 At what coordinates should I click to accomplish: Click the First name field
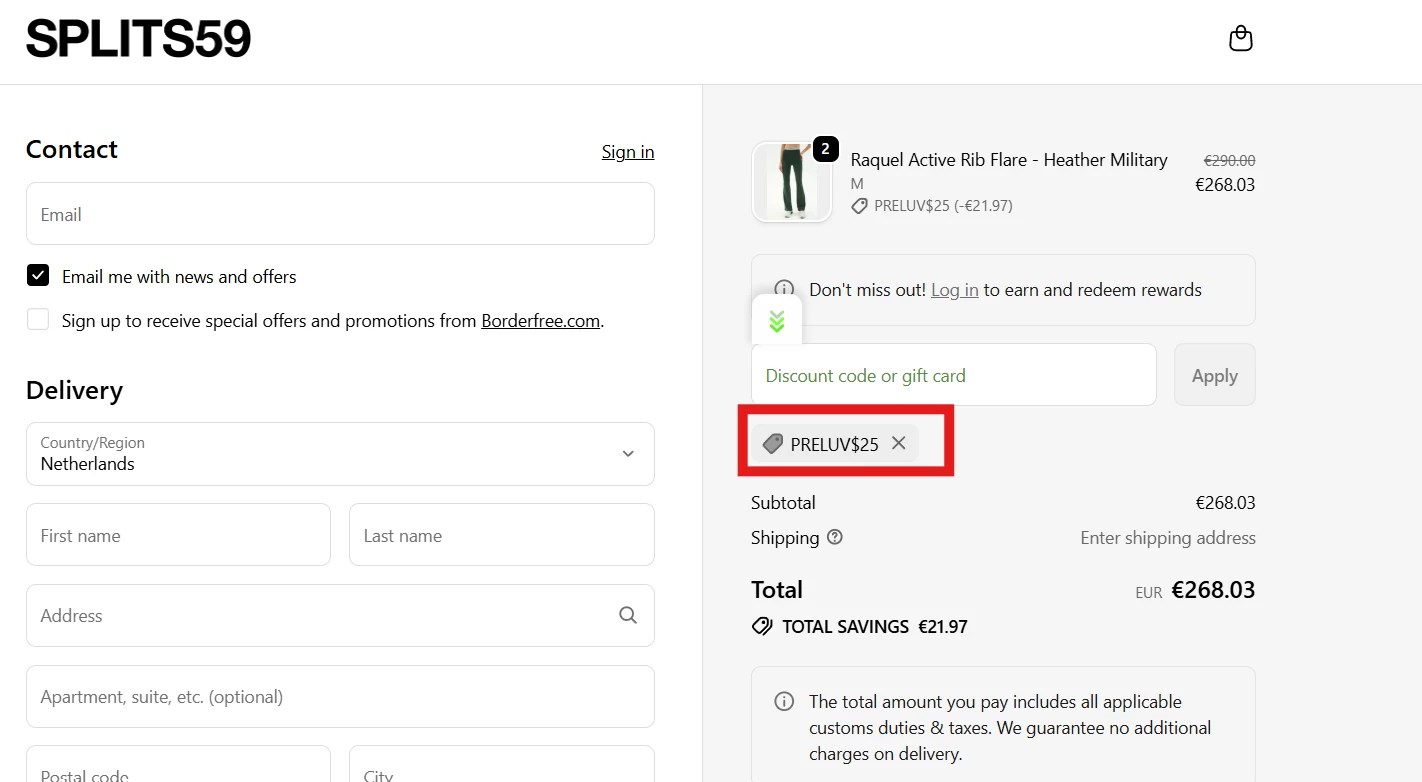pos(178,535)
